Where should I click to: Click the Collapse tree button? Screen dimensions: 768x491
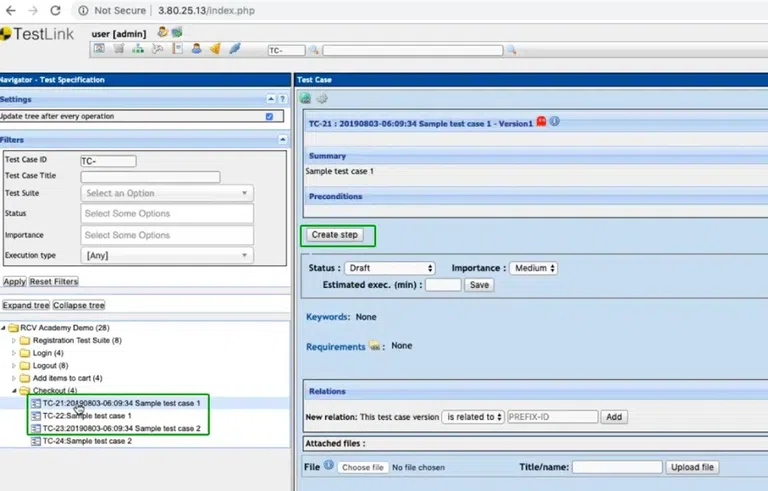coord(79,305)
